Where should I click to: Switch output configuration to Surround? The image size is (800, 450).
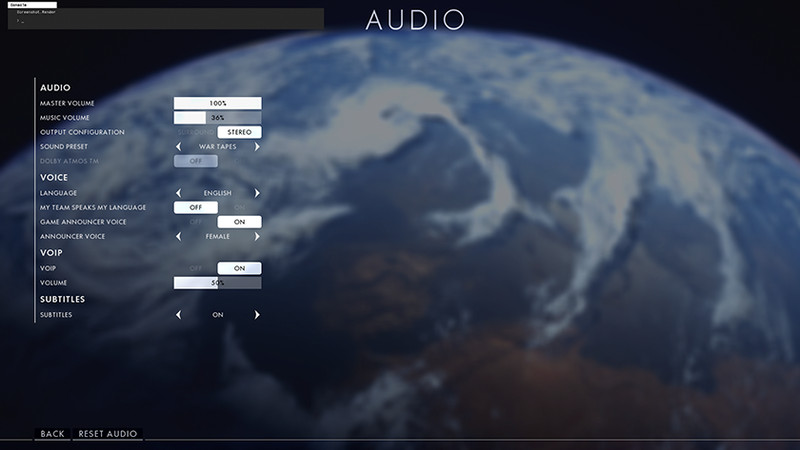(196, 132)
